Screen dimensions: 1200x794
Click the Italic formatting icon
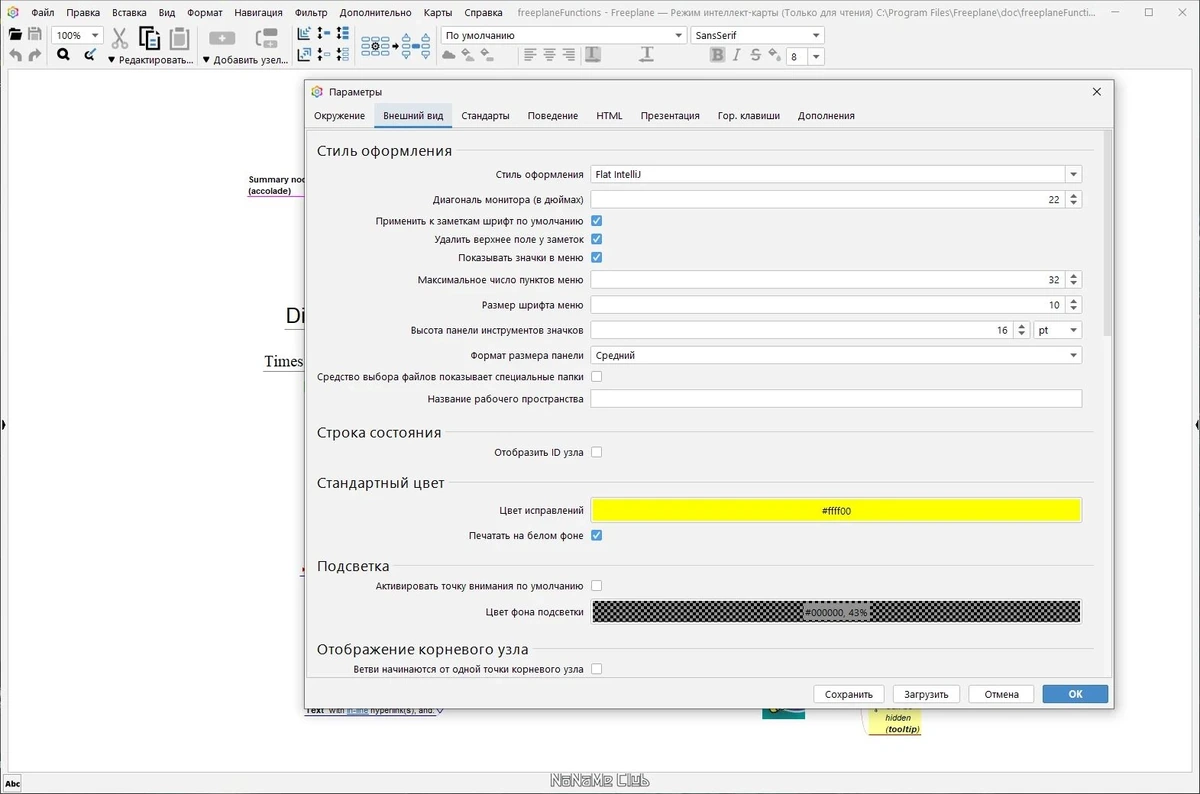click(x=737, y=56)
